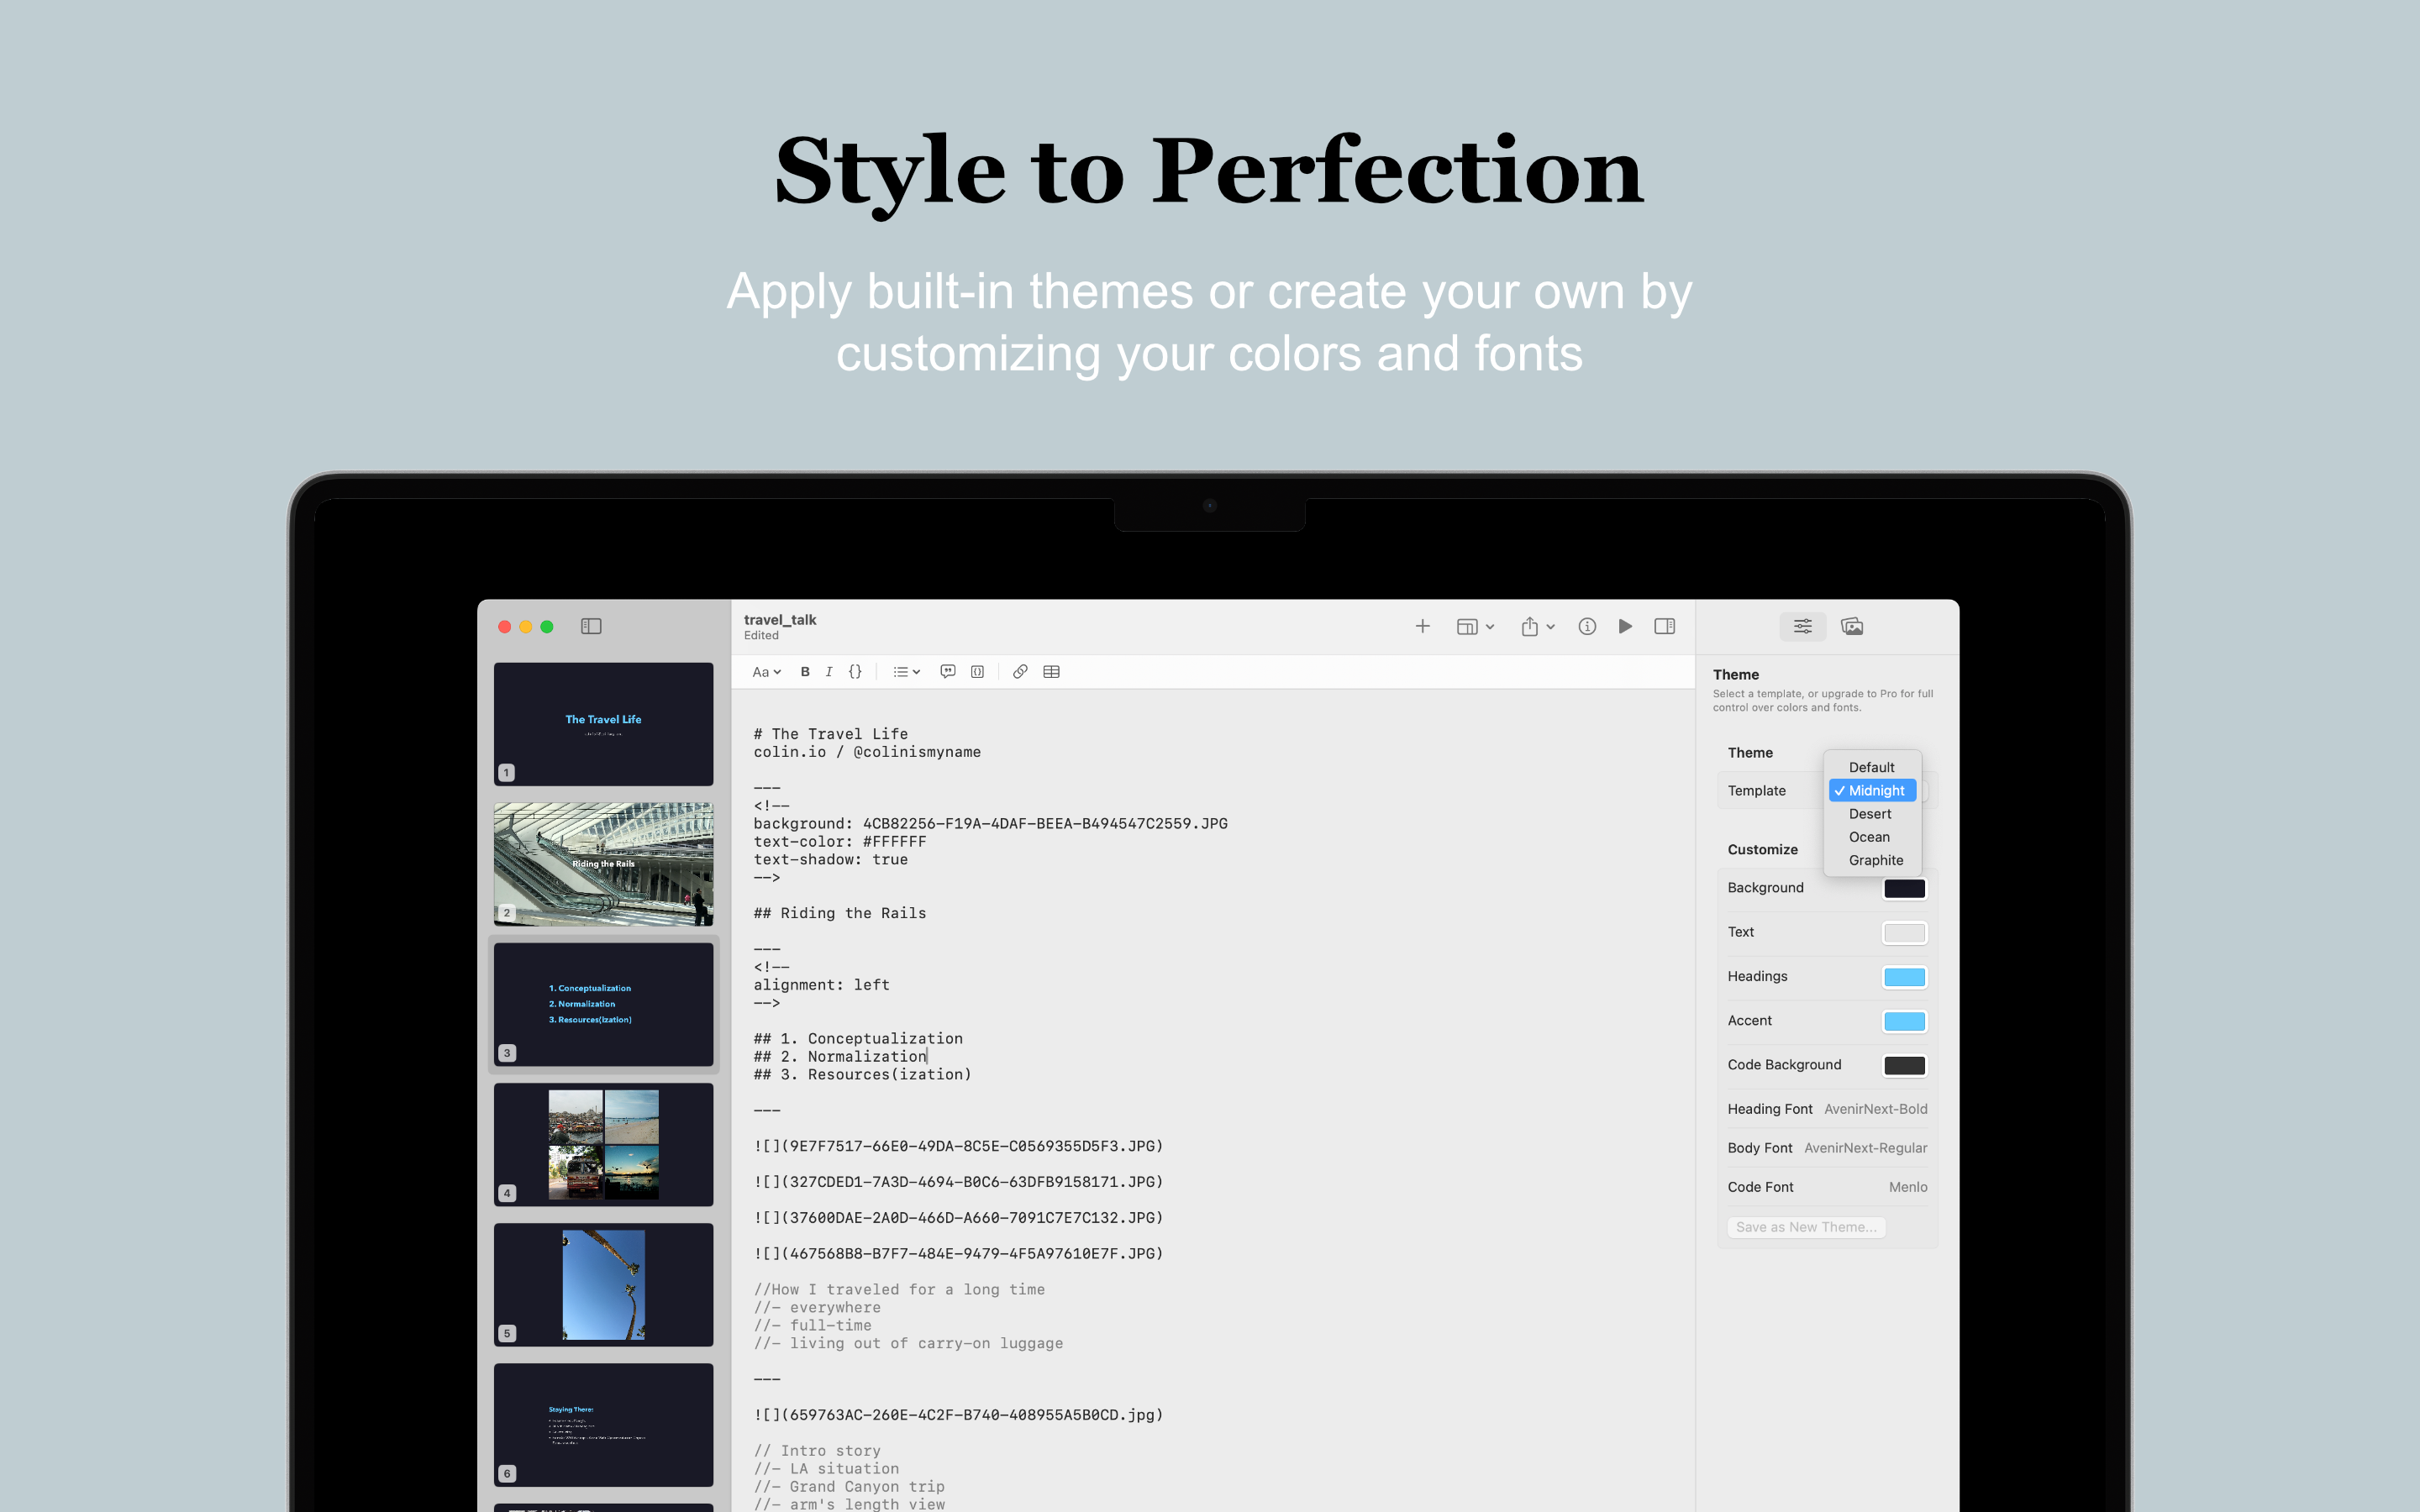Insert a link using the chain icon
The image size is (2420, 1512).
pos(1020,671)
